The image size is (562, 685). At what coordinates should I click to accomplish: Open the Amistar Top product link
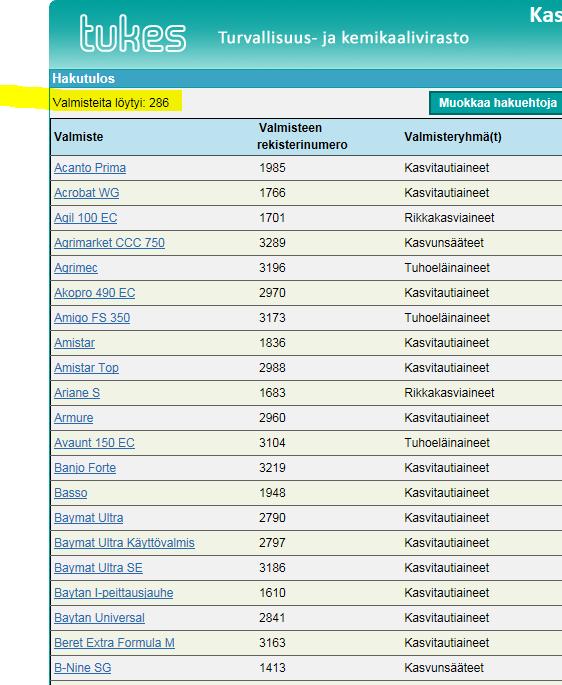pyautogui.click(x=87, y=367)
